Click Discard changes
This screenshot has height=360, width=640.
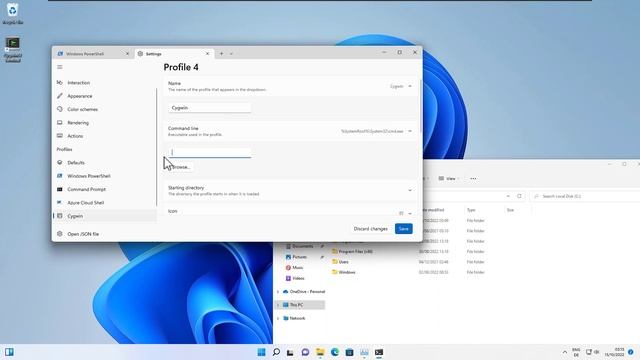pyautogui.click(x=371, y=229)
